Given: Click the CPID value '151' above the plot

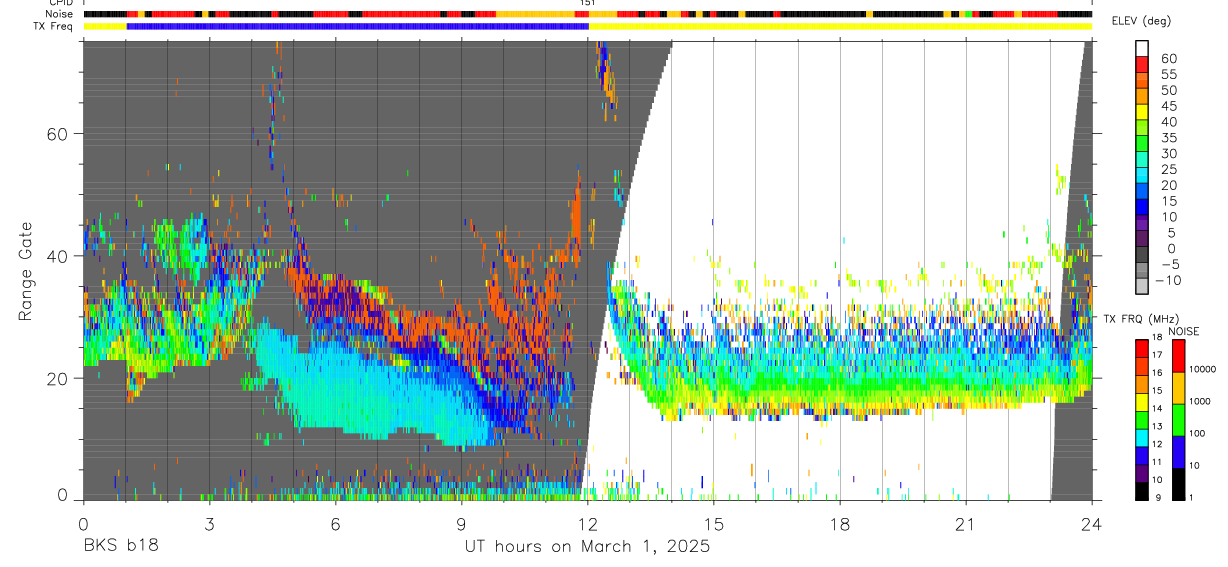Looking at the screenshot, I should [x=587, y=3].
